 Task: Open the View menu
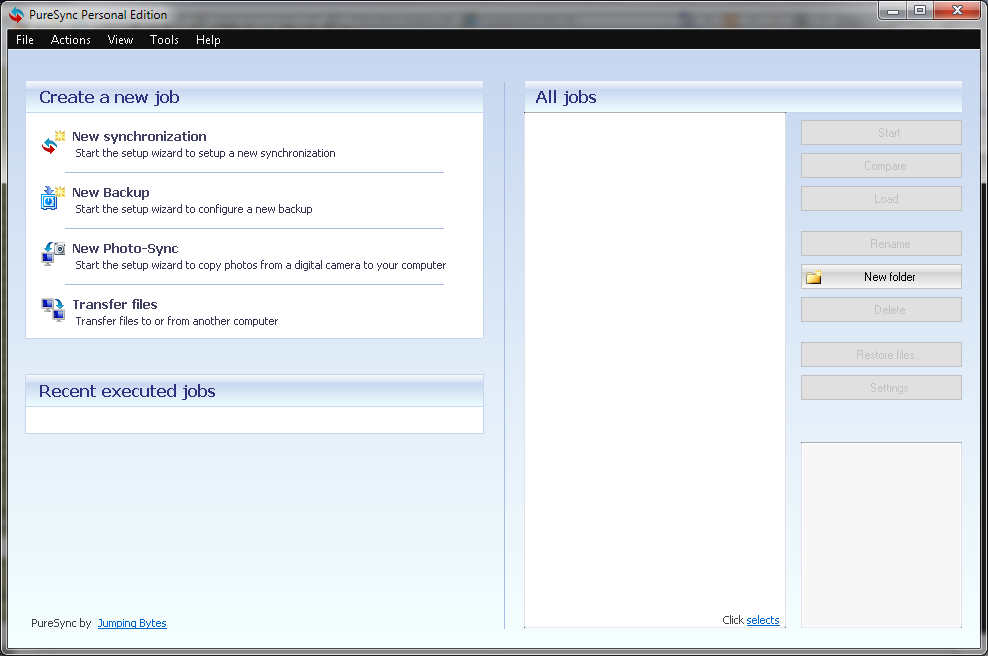tap(120, 40)
